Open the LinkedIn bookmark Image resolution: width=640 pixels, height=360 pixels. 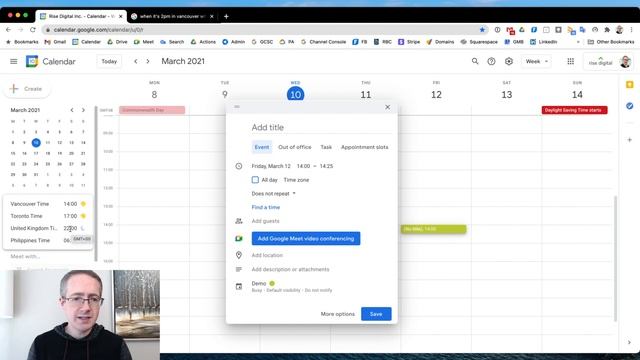point(544,42)
